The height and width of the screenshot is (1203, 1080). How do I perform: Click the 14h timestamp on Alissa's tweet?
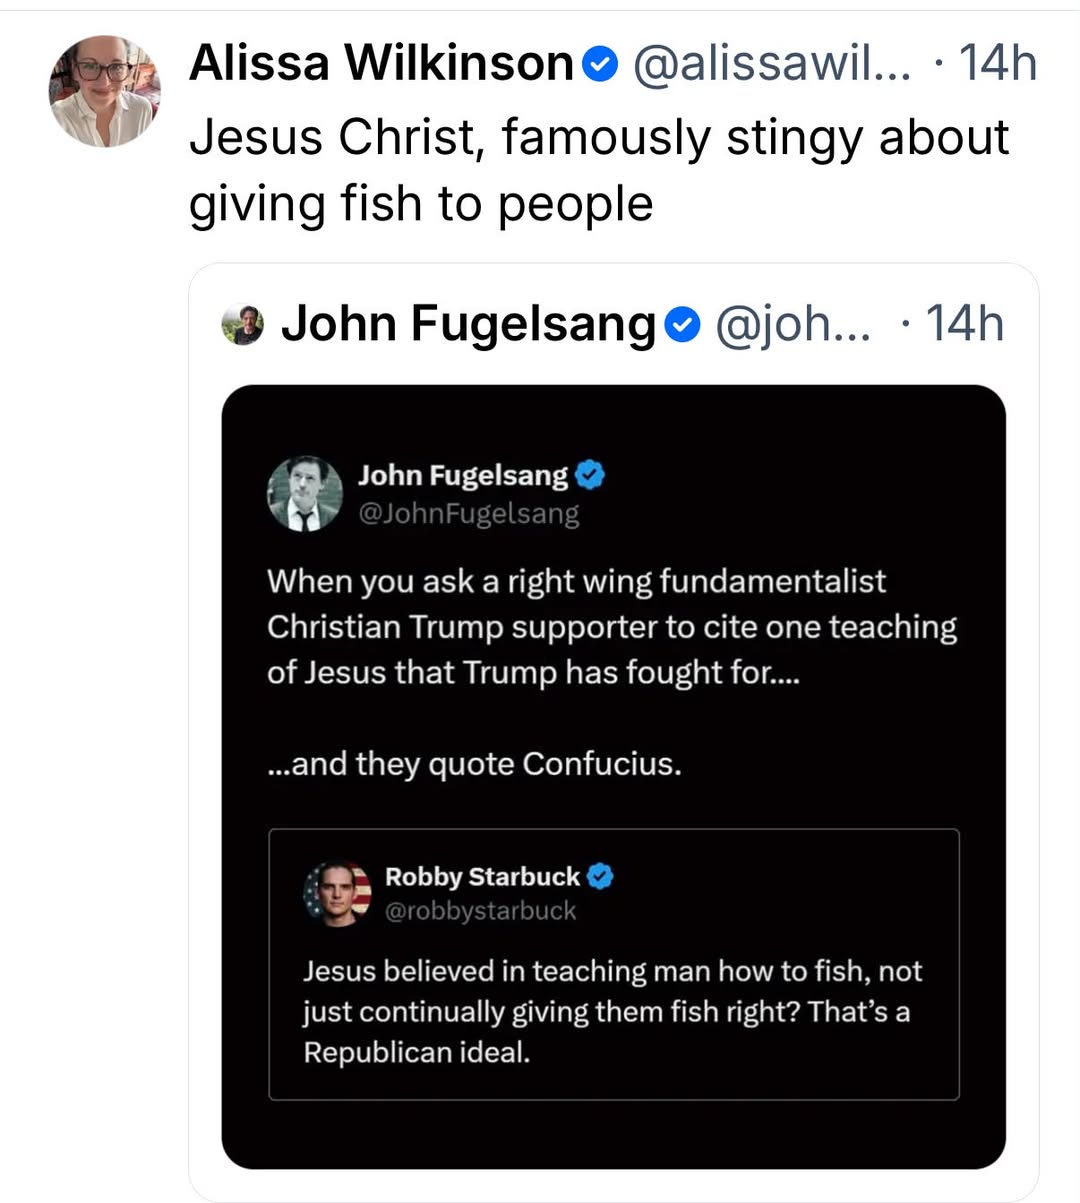[x=997, y=64]
